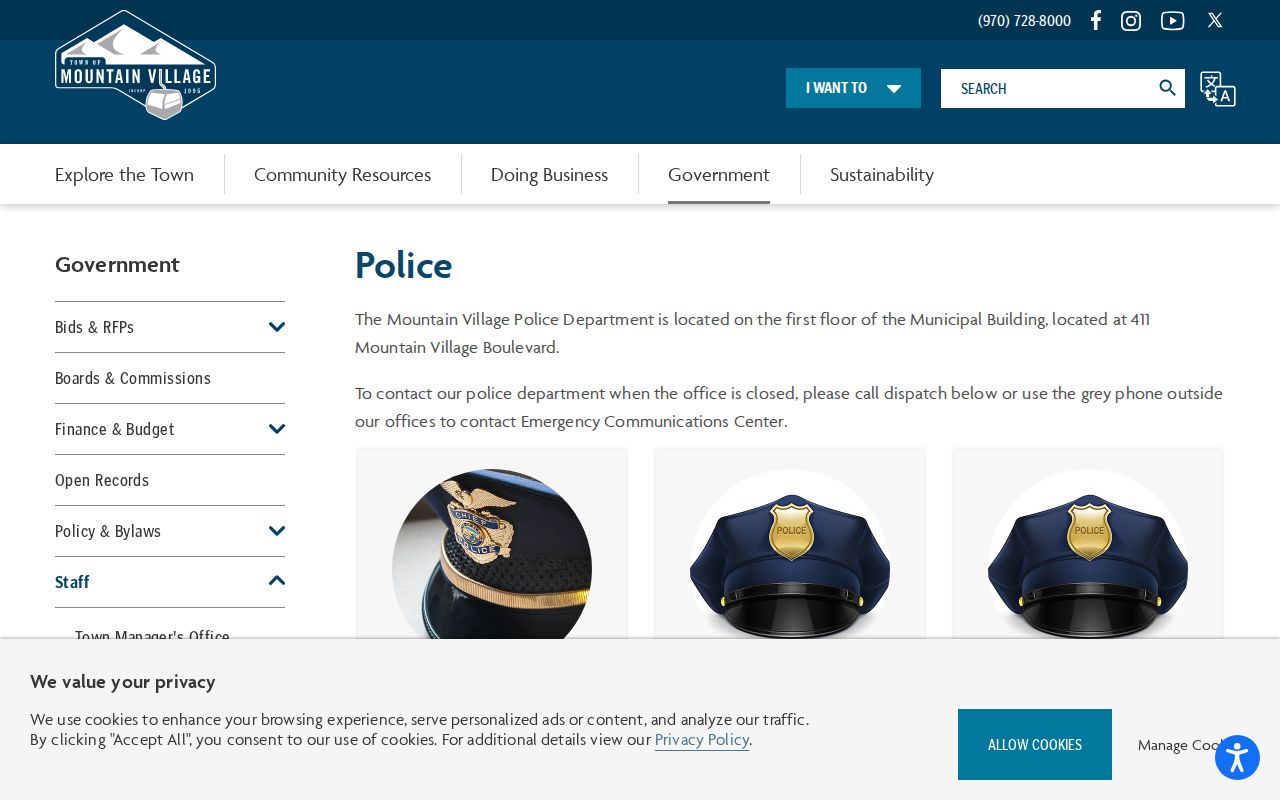Open the YouTube channel icon
This screenshot has width=1280, height=800.
tap(1172, 20)
